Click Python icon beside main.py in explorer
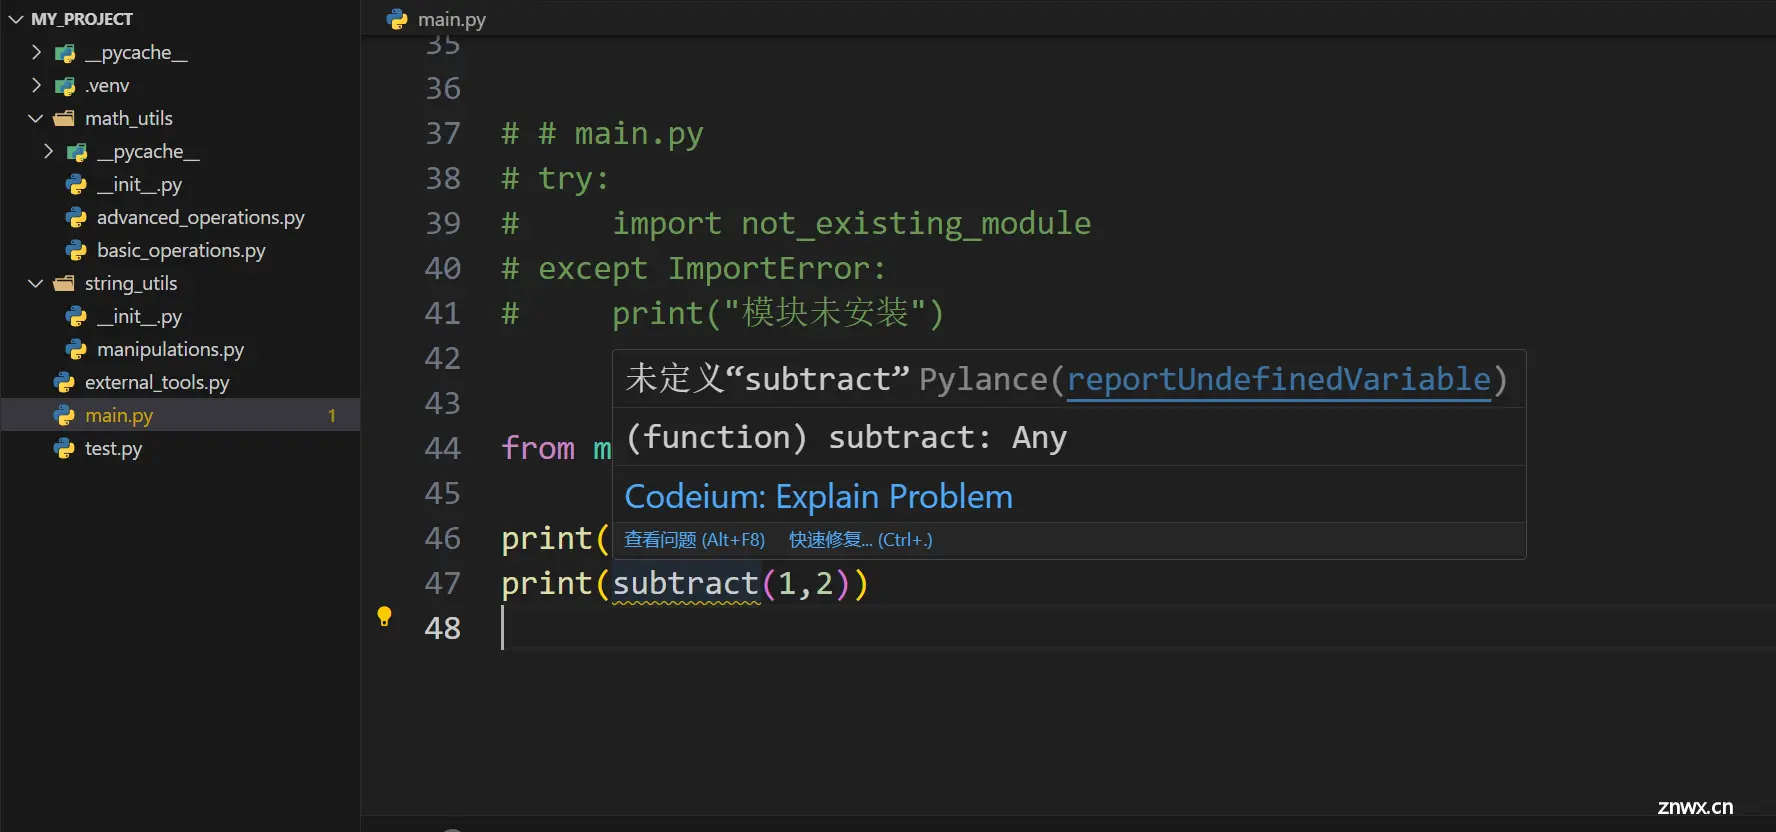 tap(64, 415)
